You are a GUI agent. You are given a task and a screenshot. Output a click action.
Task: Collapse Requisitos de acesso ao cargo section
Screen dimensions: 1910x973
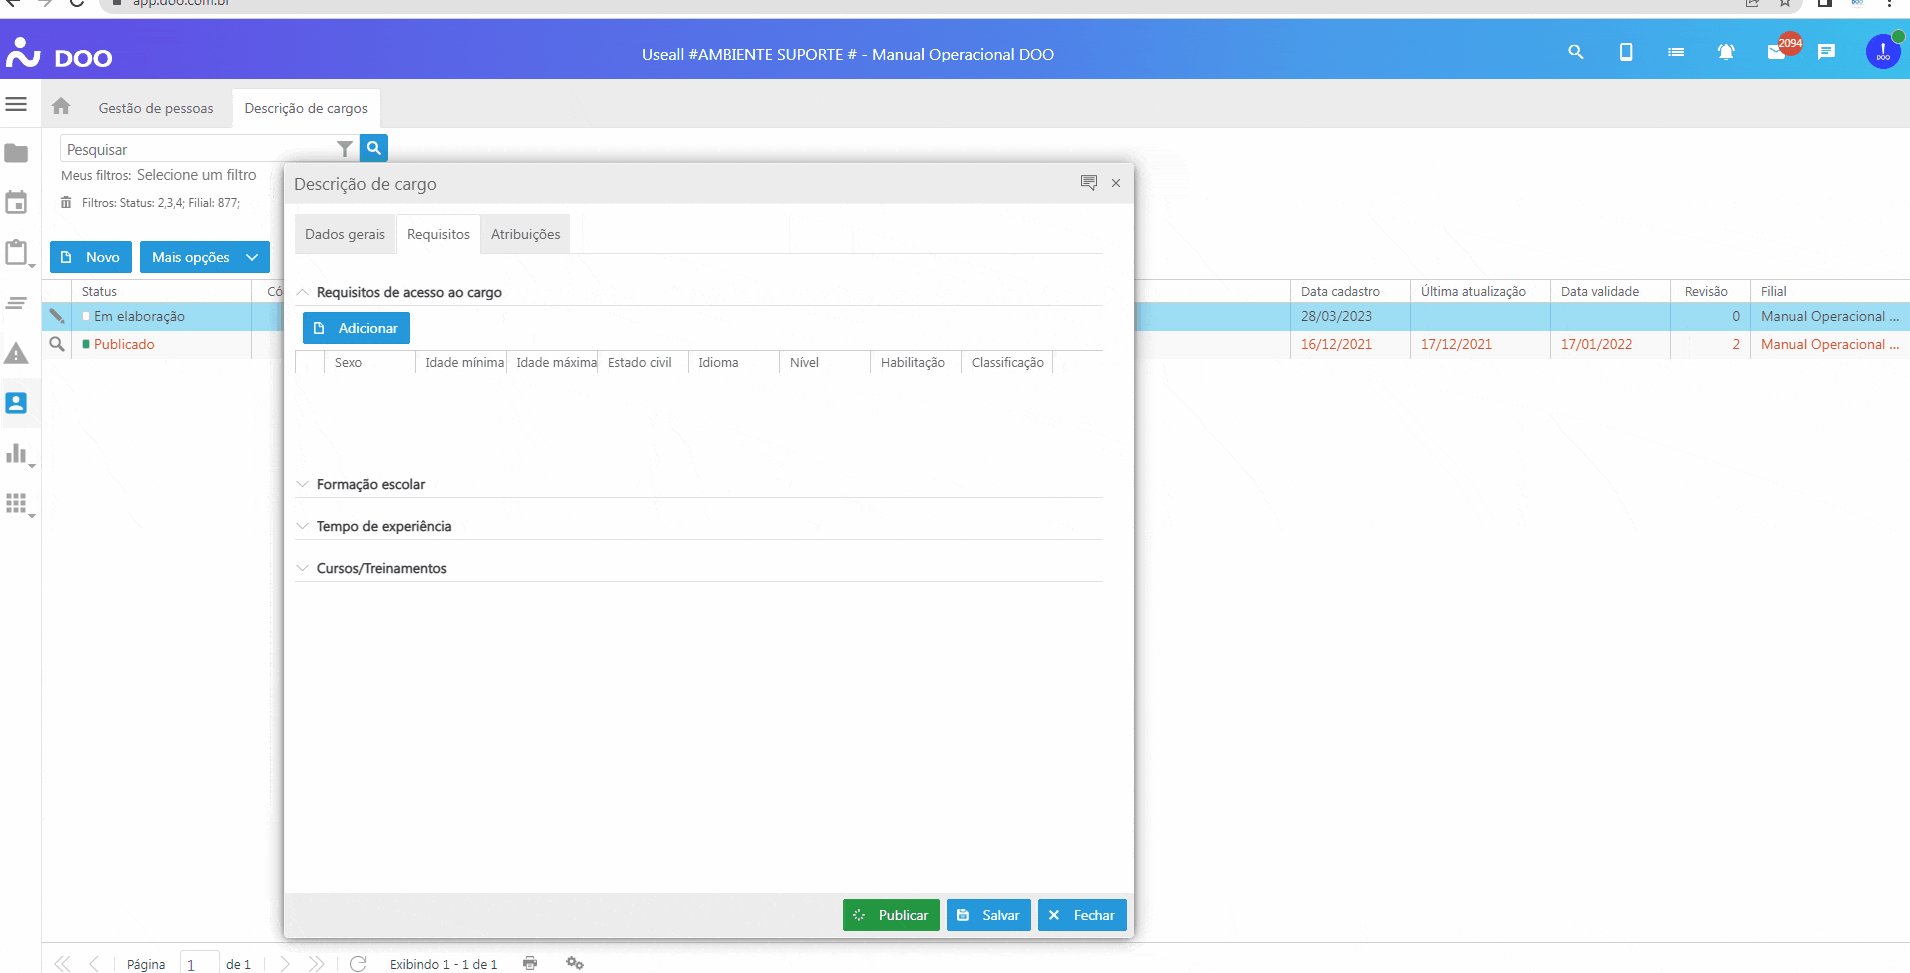pyautogui.click(x=303, y=292)
